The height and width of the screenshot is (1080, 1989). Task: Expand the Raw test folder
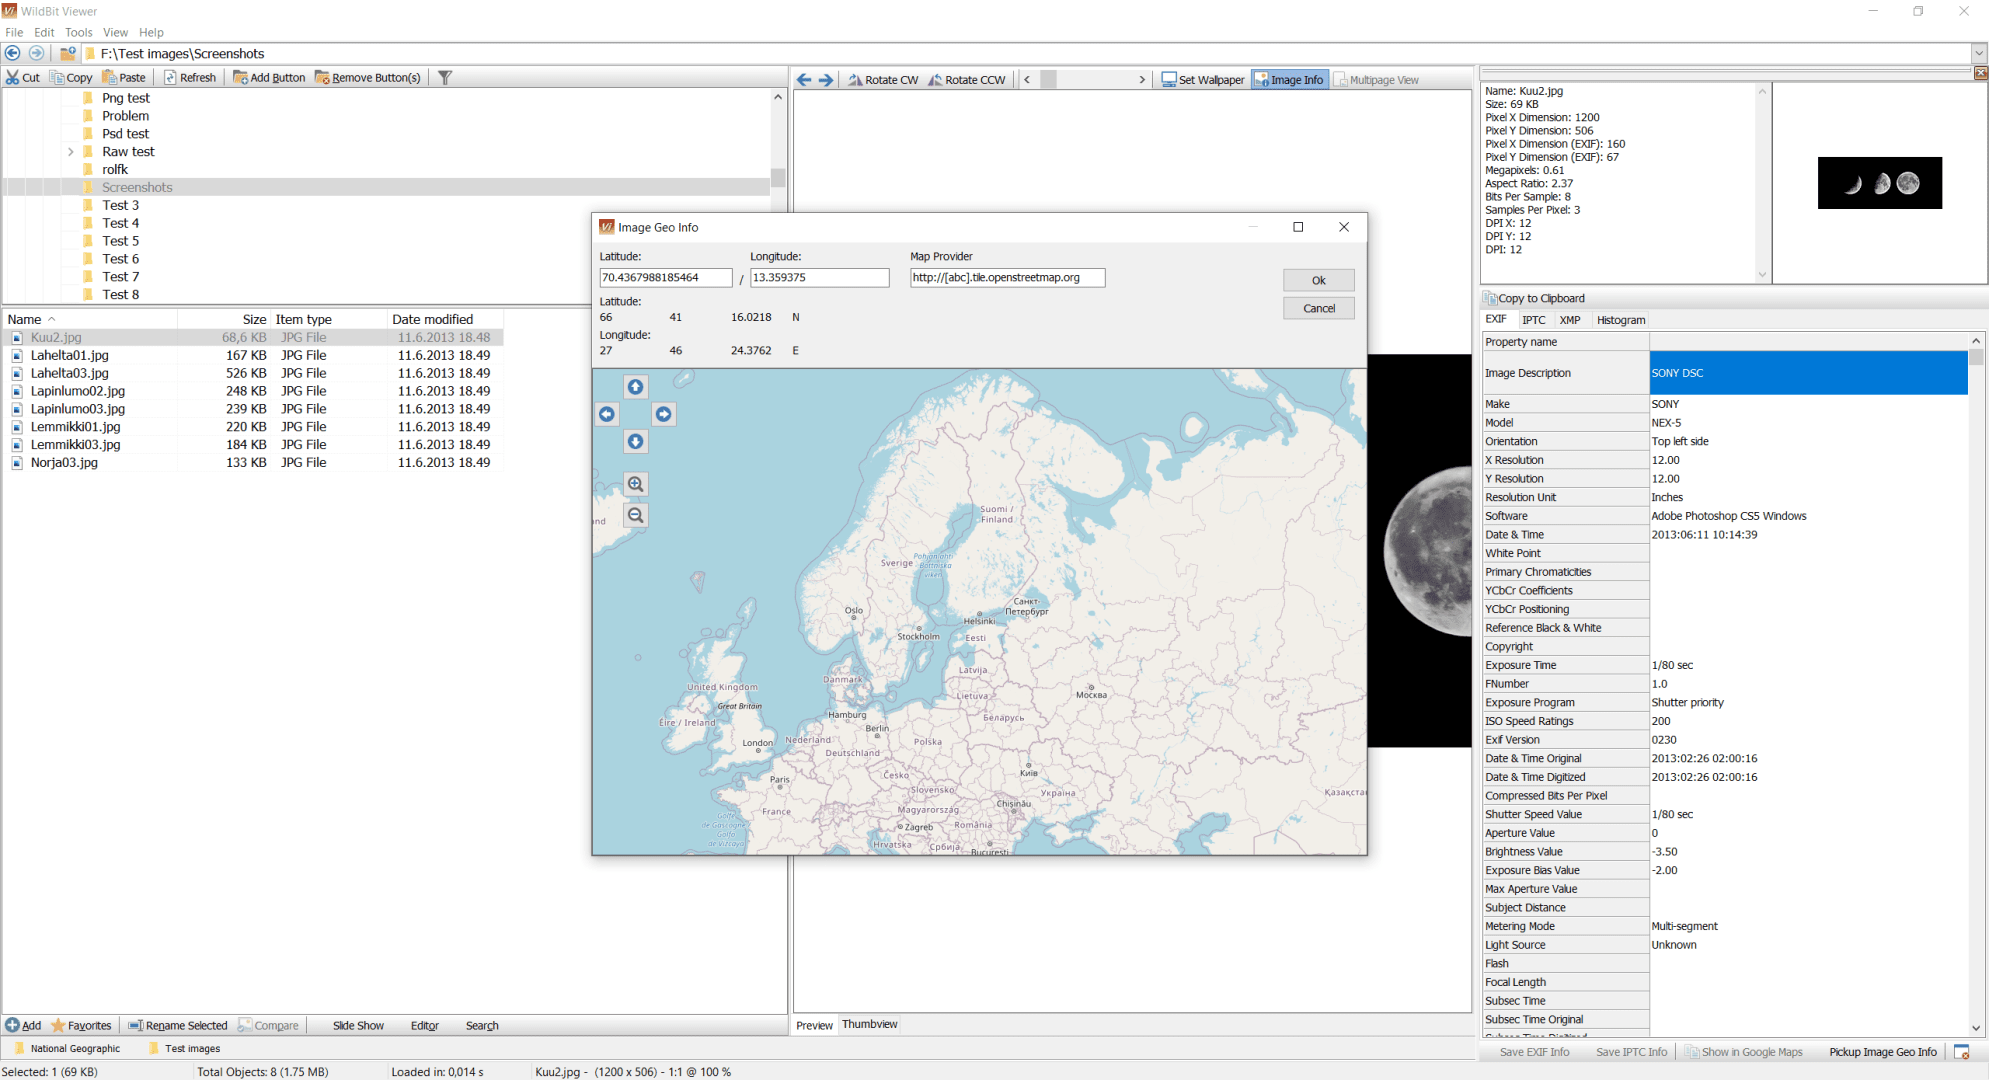[x=71, y=152]
